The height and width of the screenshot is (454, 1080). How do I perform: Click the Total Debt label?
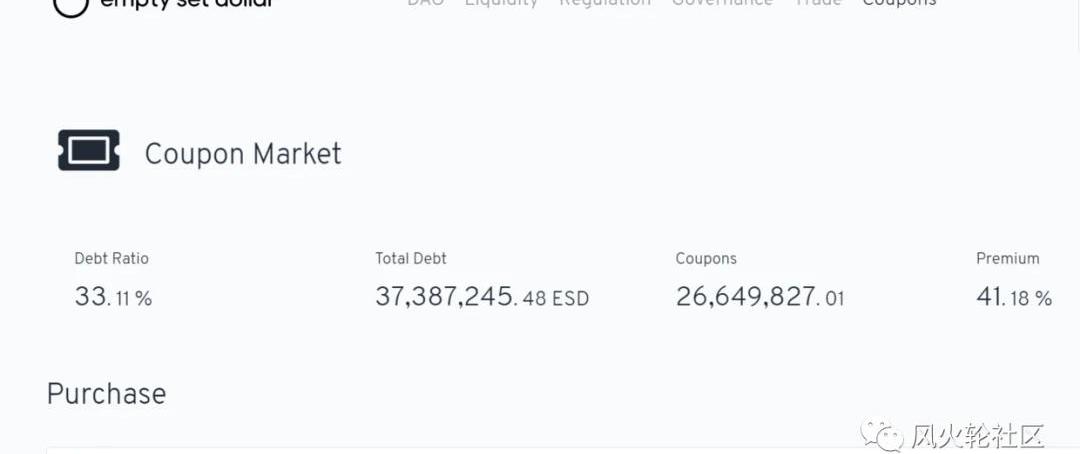(x=411, y=258)
